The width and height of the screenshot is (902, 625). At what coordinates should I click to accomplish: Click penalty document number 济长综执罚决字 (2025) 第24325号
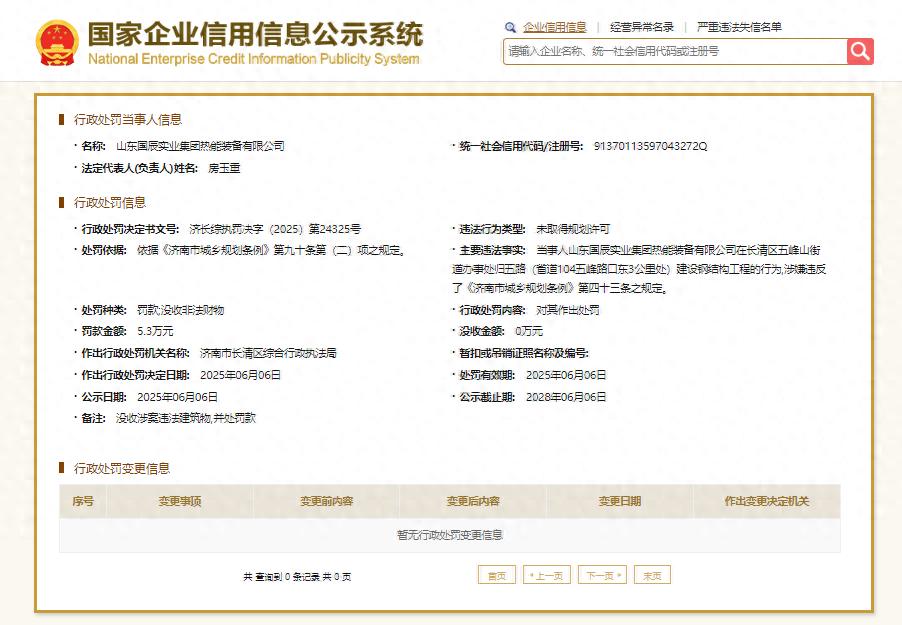[275, 229]
